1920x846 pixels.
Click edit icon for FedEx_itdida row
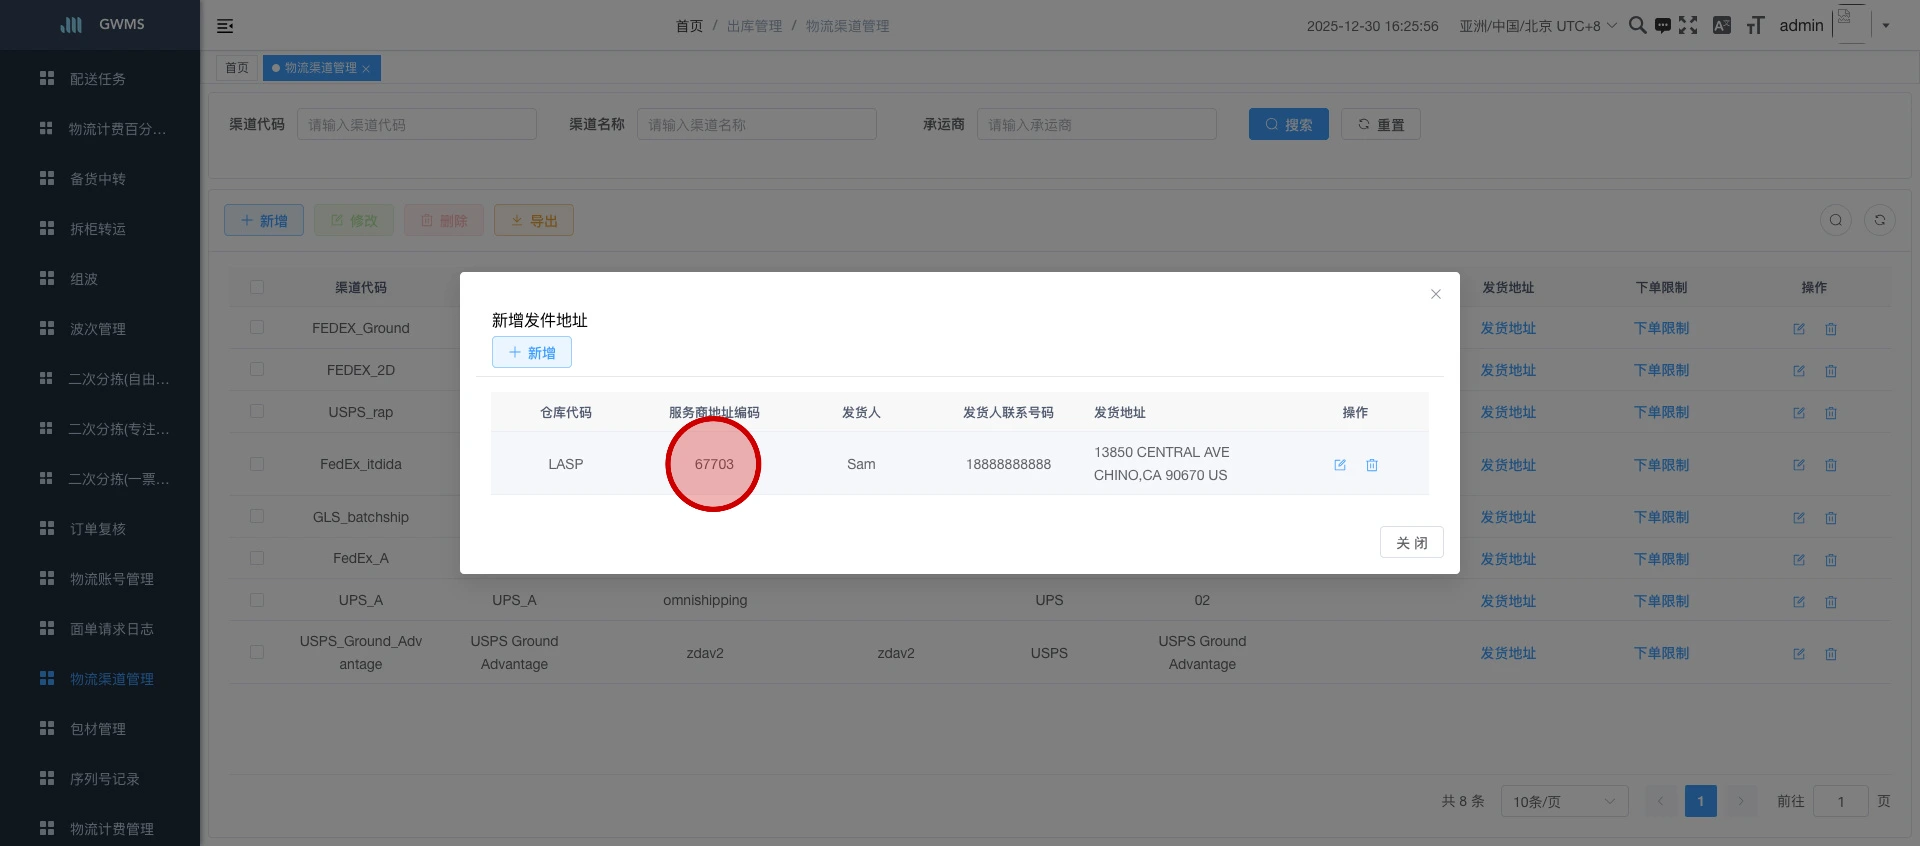tap(1799, 465)
